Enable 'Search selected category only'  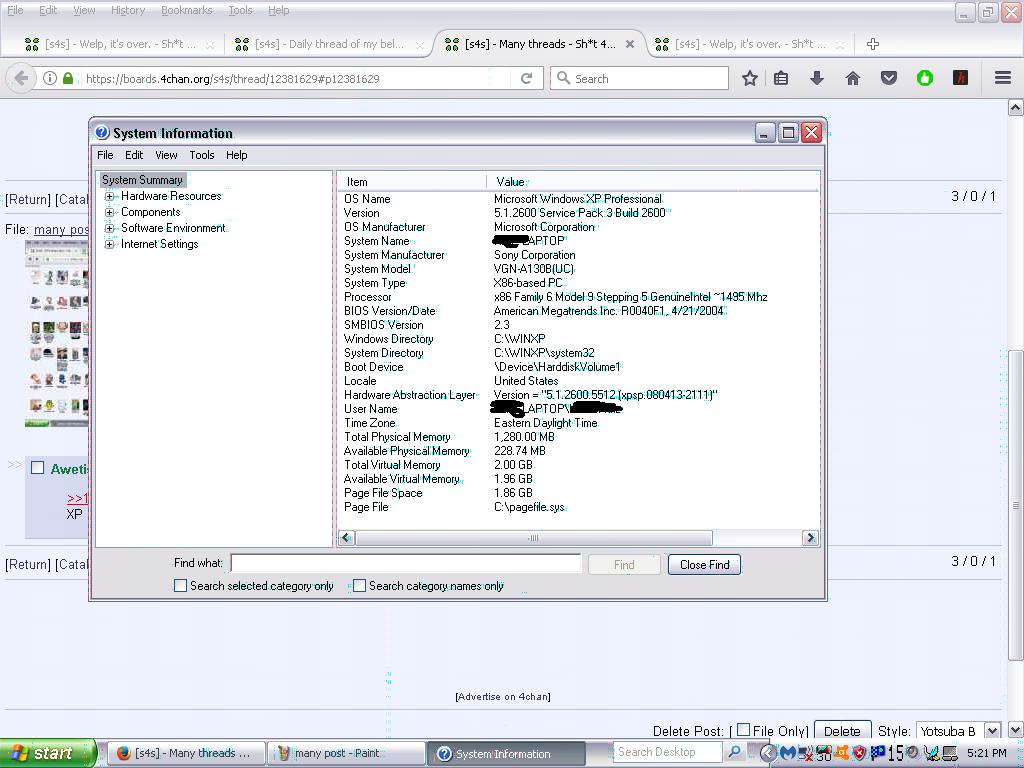coord(180,586)
